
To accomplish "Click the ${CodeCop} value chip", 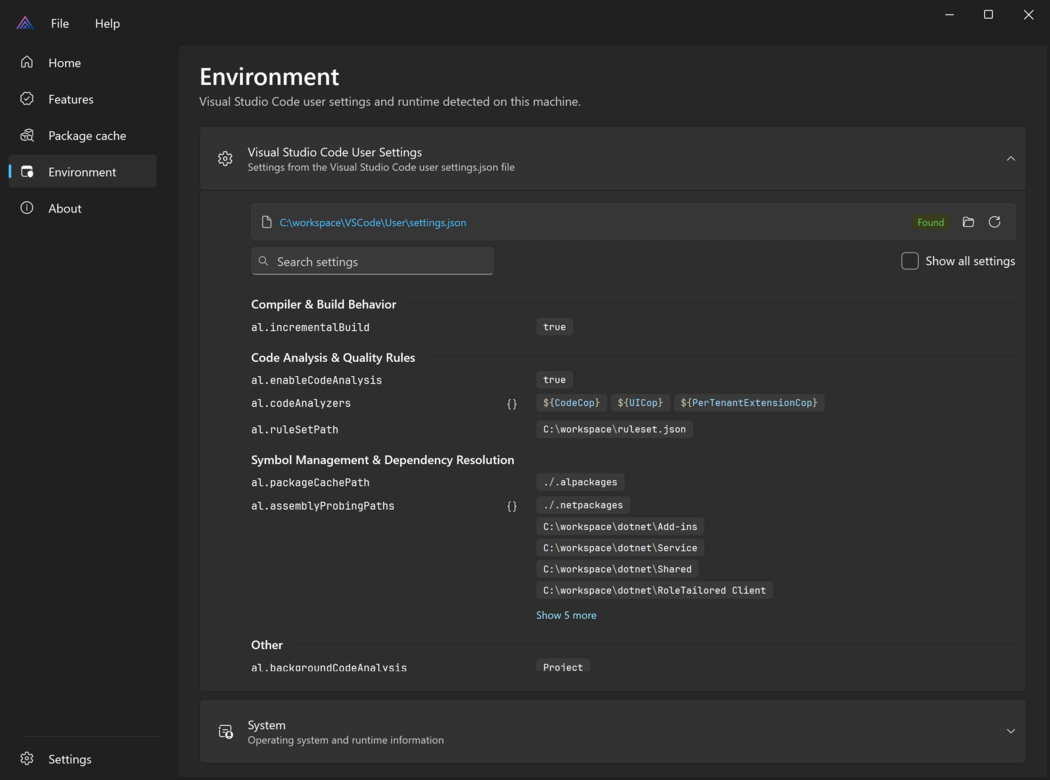I will point(571,402).
